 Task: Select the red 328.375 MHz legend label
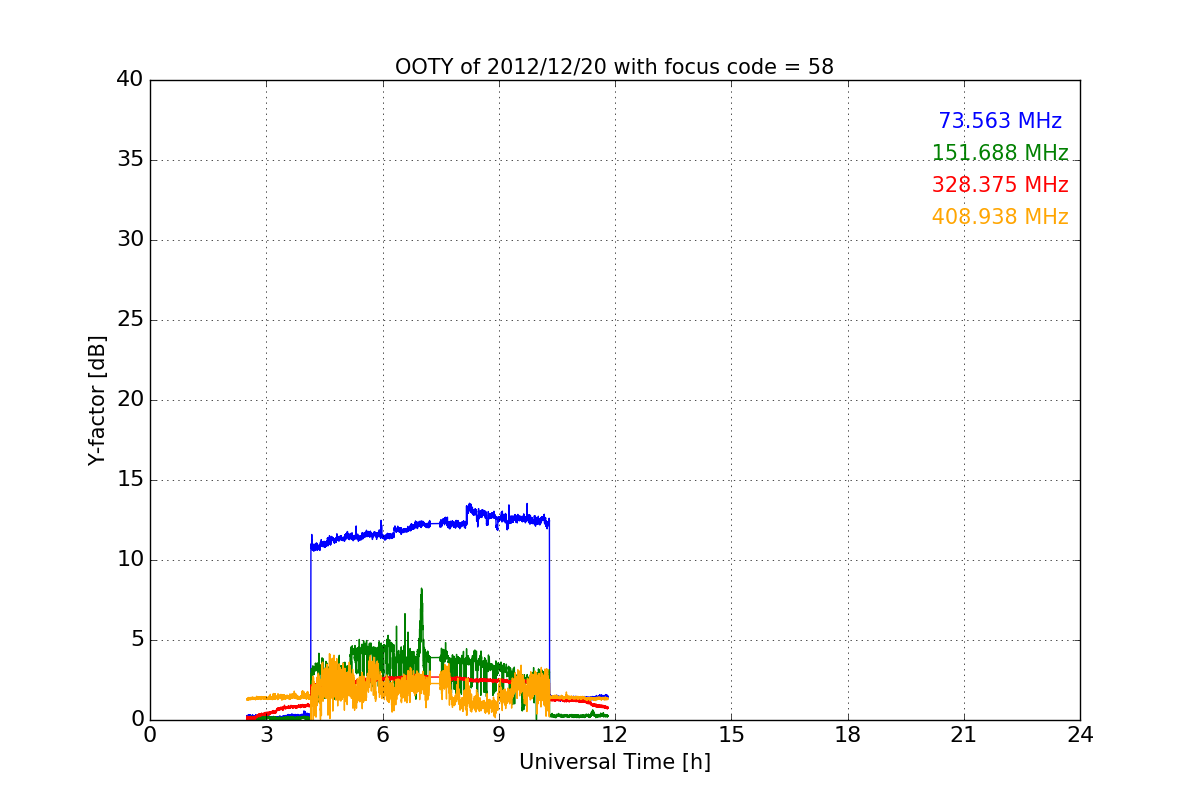pos(1000,185)
